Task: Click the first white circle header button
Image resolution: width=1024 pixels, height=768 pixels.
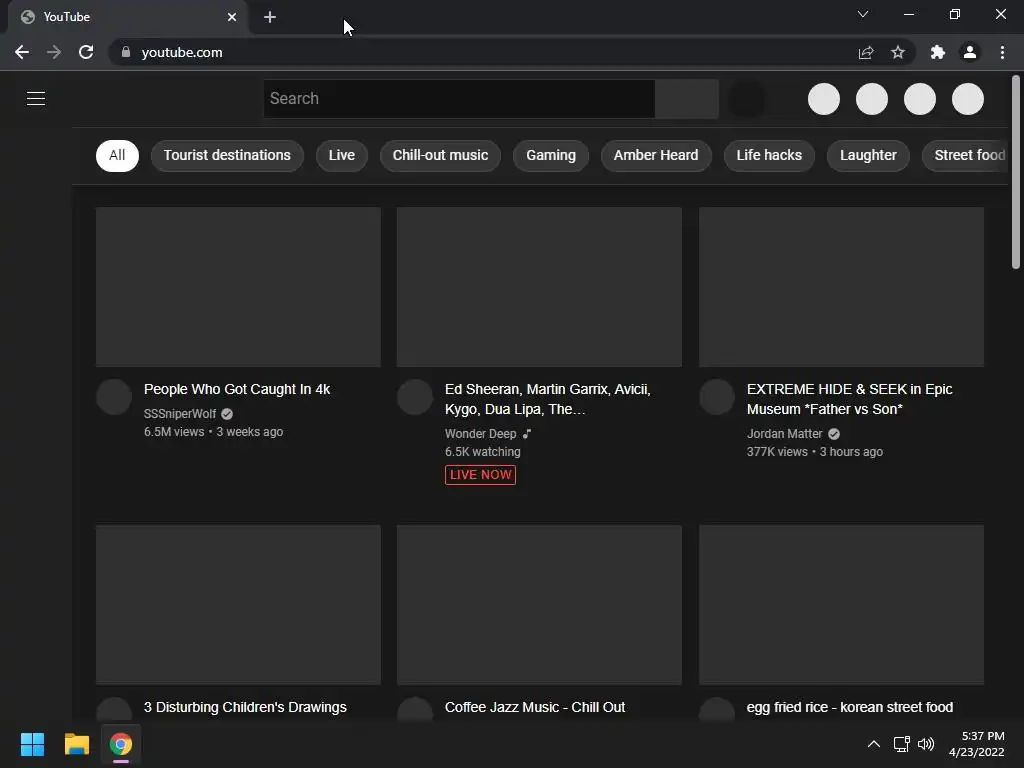Action: click(824, 99)
